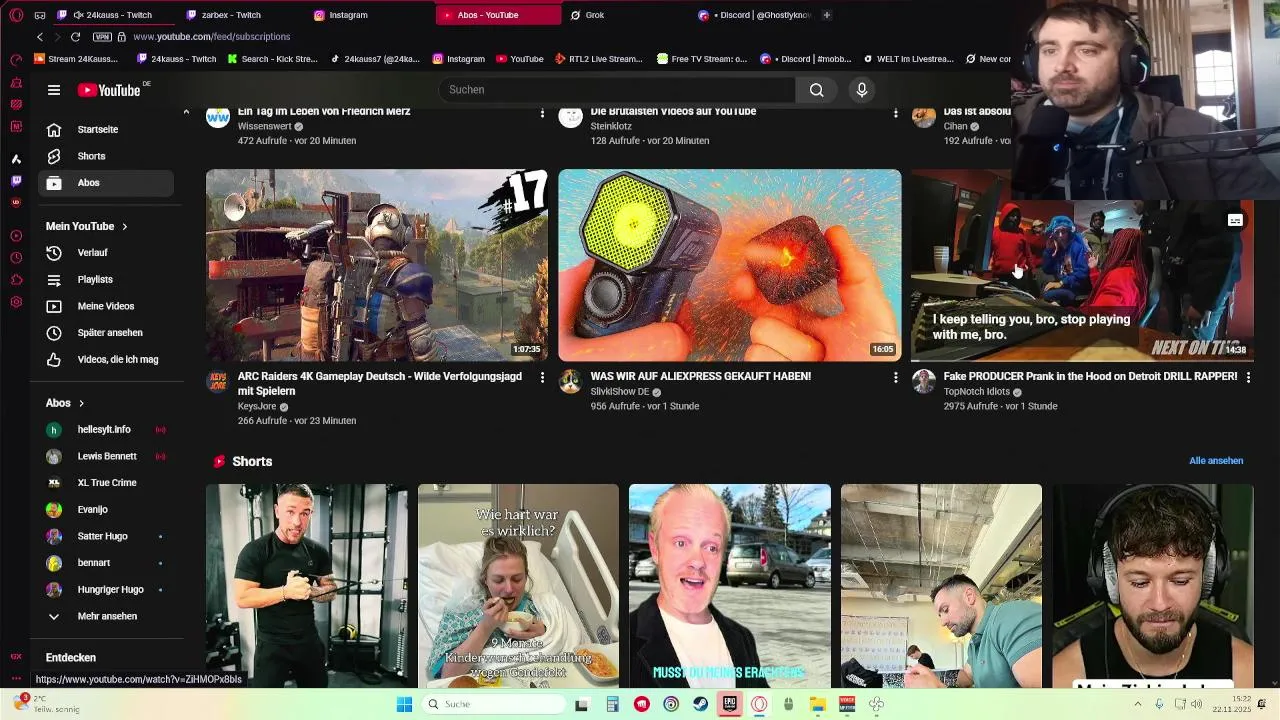
Task: Open Später ansehen list
Action: click(106, 333)
